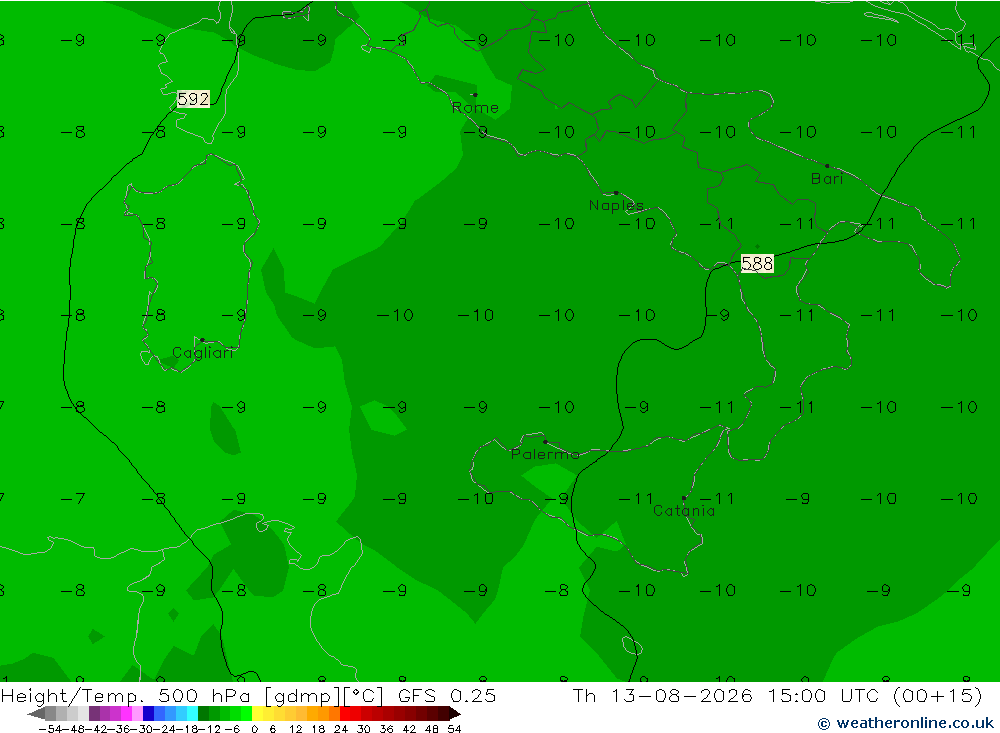Select the 592 height contour label
Screen dimensions: 1000x733
coord(193,99)
